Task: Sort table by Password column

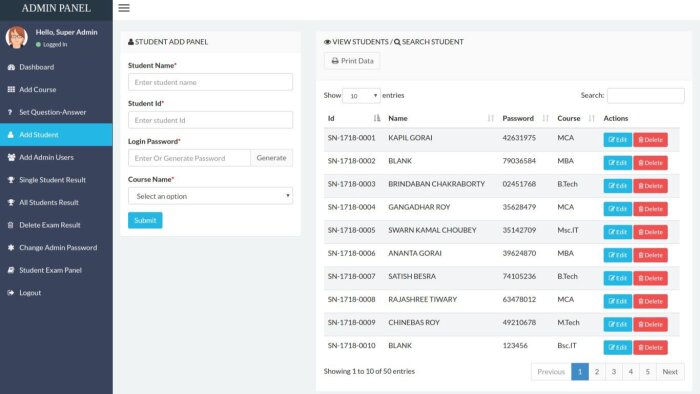Action: click(x=526, y=118)
